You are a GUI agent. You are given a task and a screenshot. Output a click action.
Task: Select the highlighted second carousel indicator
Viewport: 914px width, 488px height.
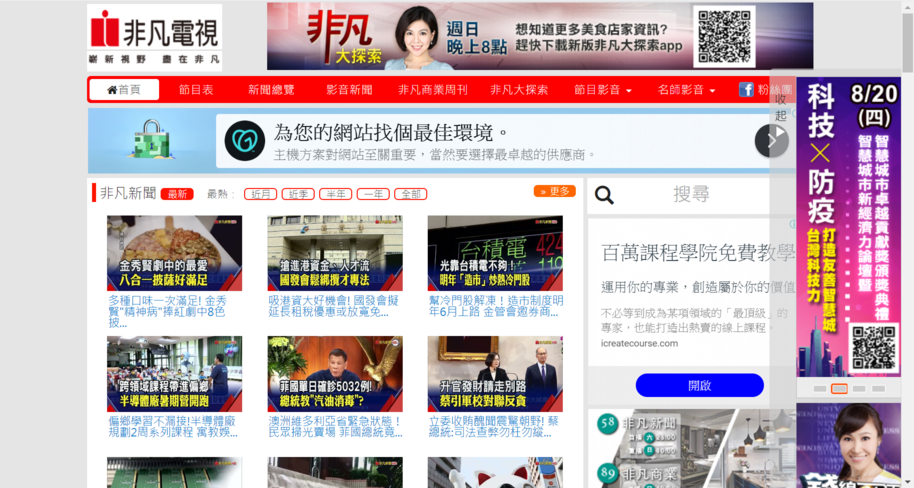(839, 389)
